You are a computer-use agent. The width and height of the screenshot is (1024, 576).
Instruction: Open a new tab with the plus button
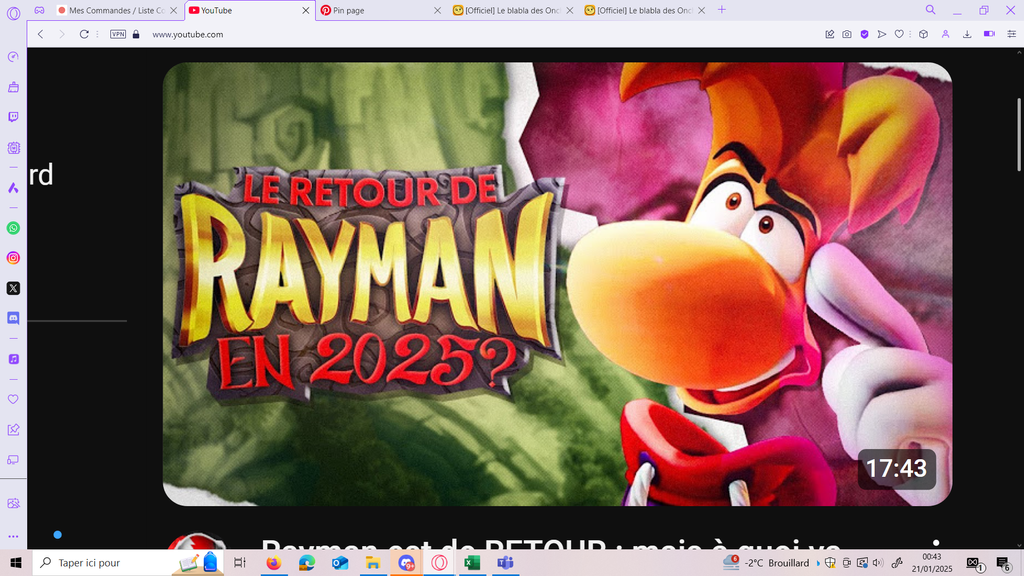tap(722, 10)
